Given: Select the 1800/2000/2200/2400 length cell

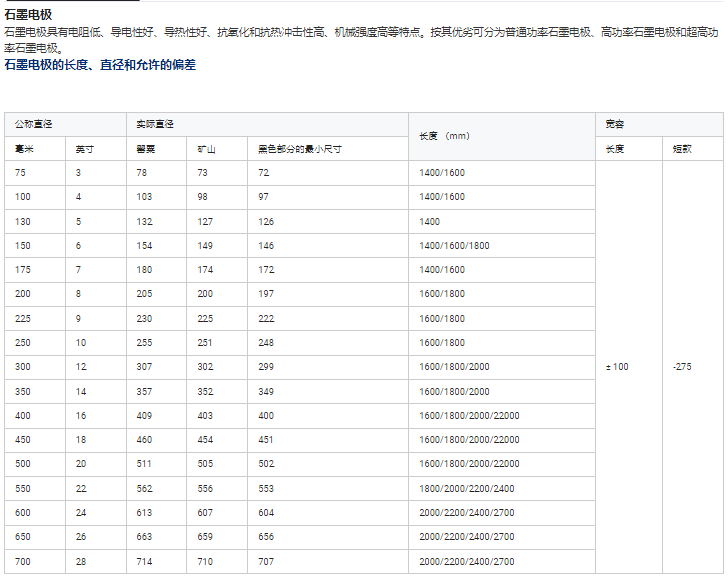Looking at the screenshot, I should tap(466, 489).
